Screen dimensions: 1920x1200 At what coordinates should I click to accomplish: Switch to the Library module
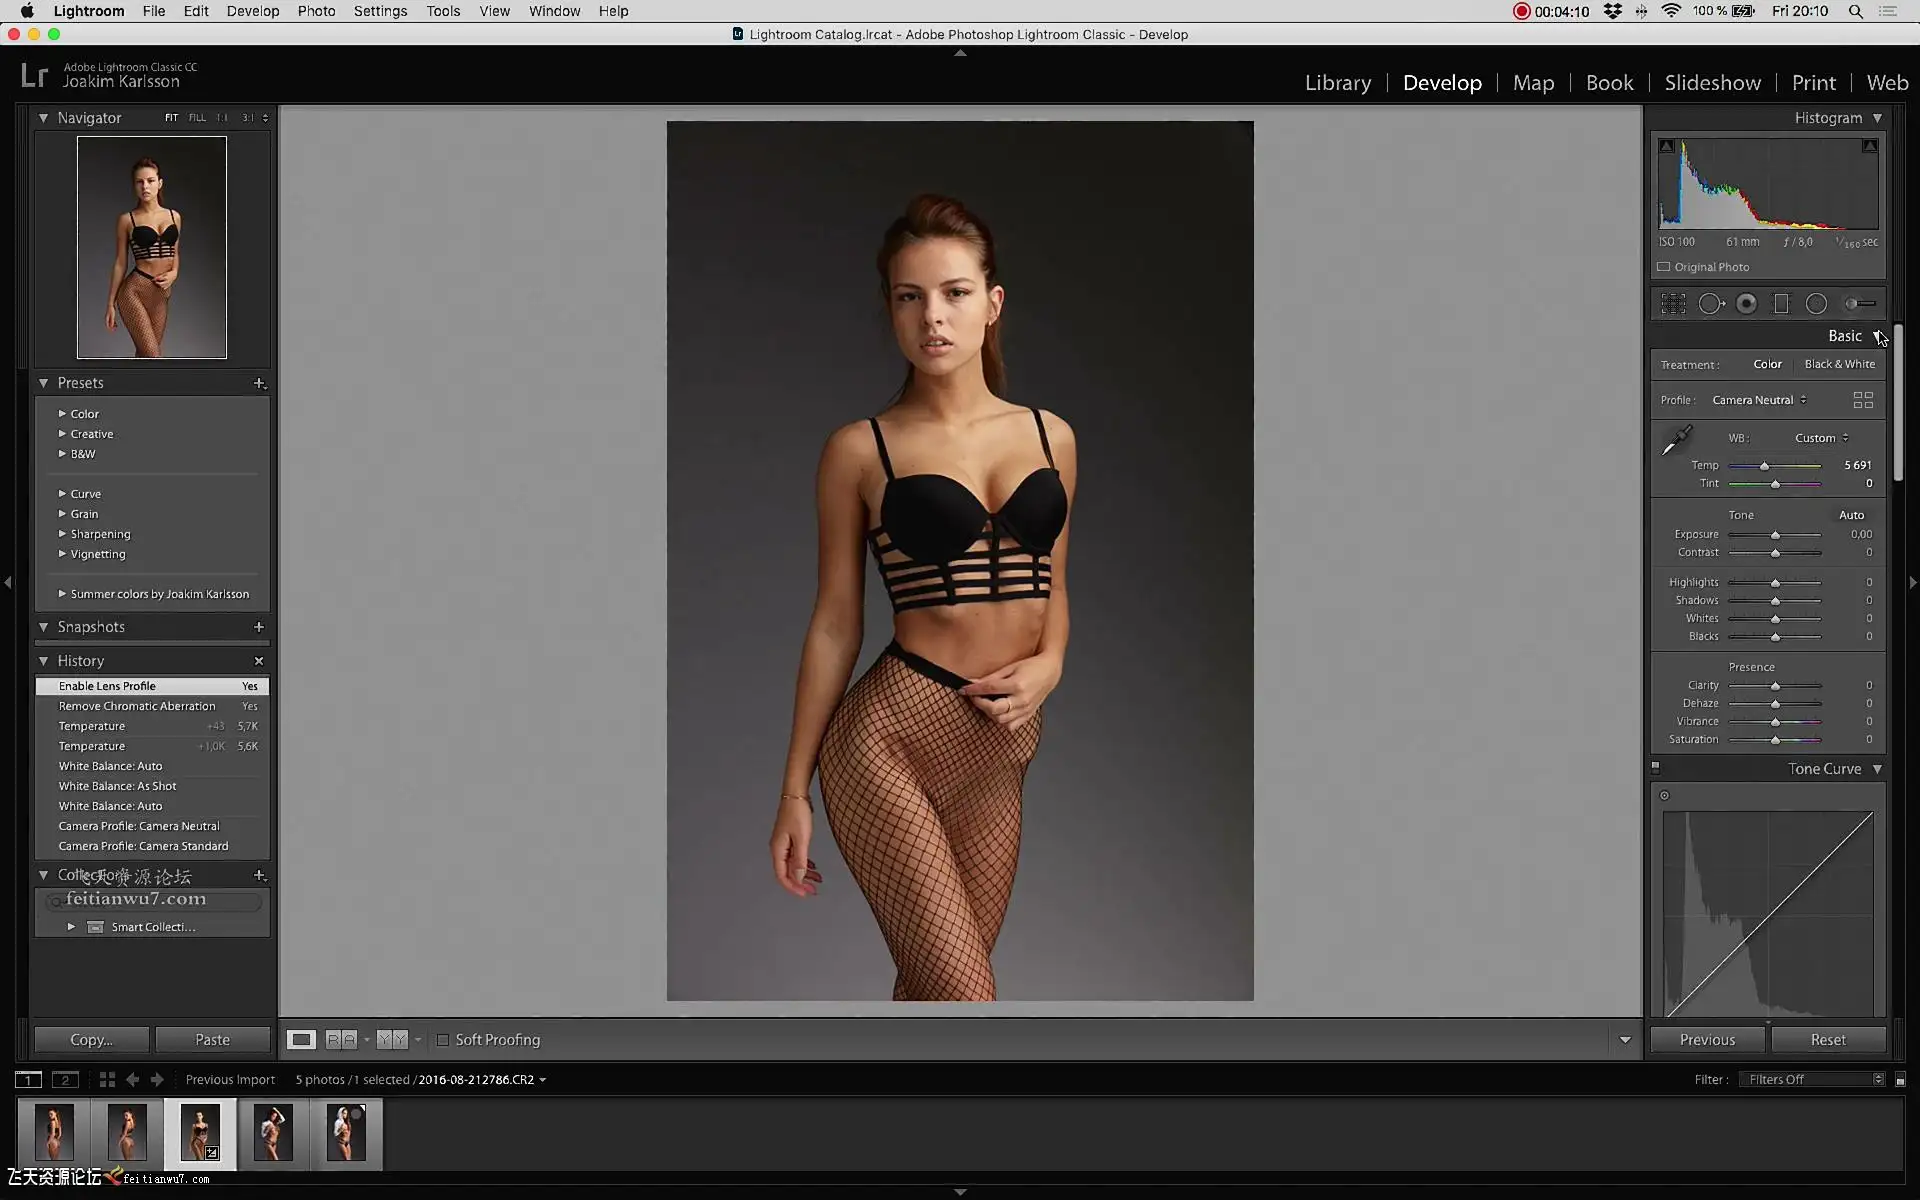1337,83
